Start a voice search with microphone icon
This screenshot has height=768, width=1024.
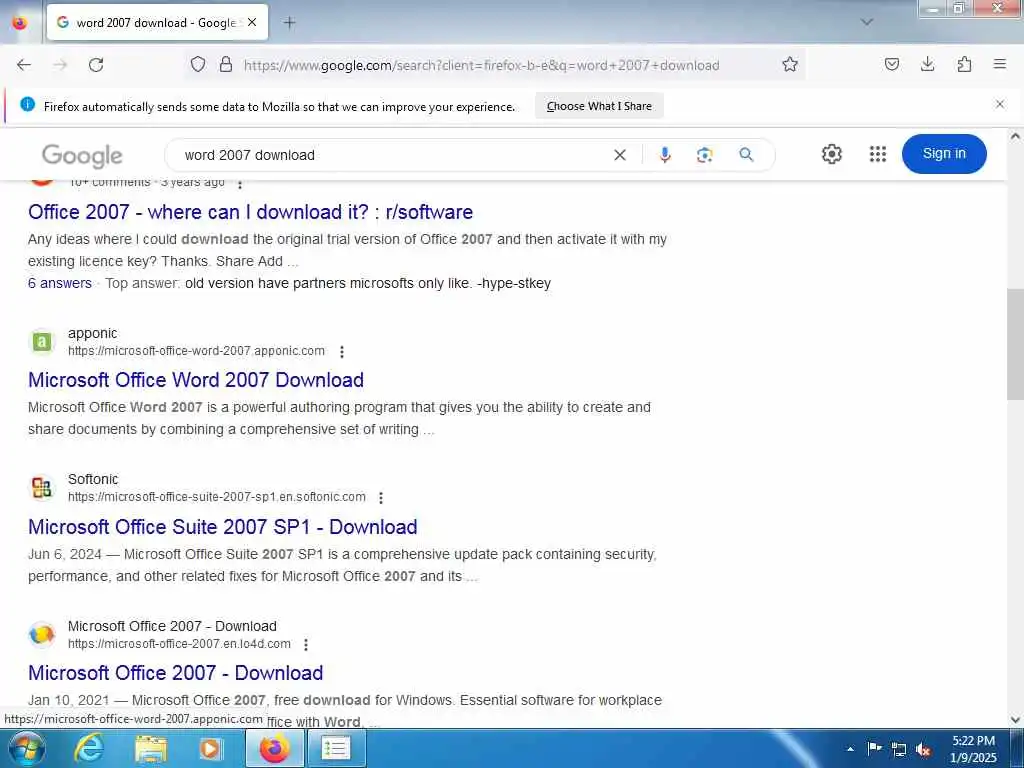pyautogui.click(x=665, y=155)
